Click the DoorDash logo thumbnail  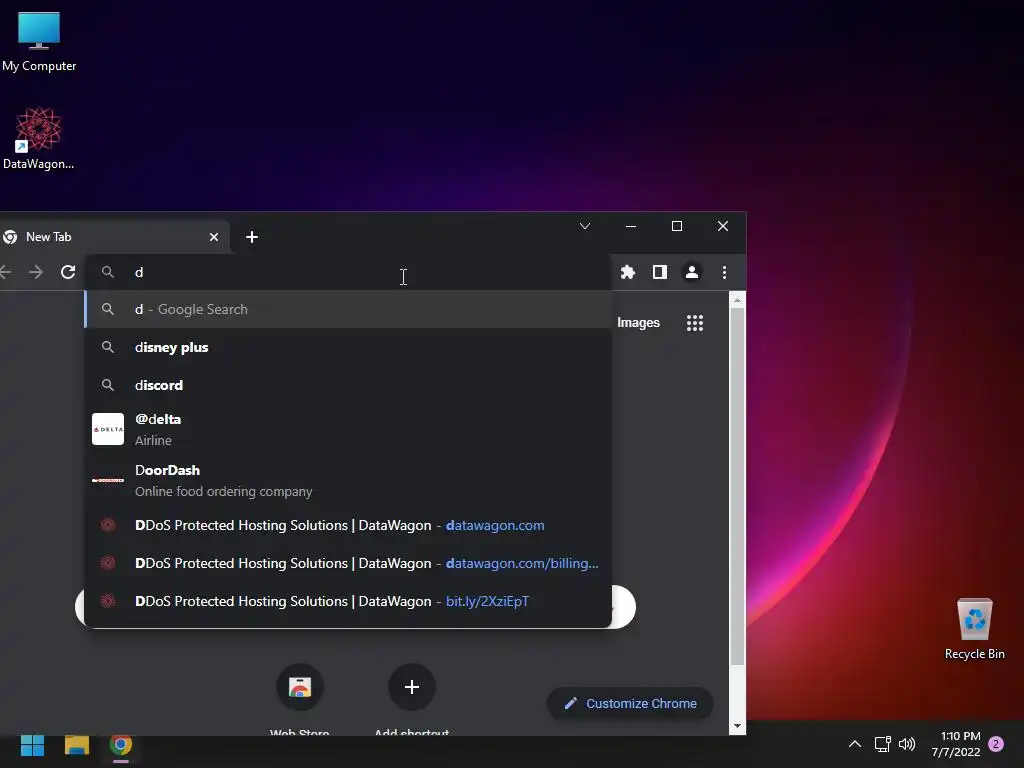pyautogui.click(x=108, y=480)
